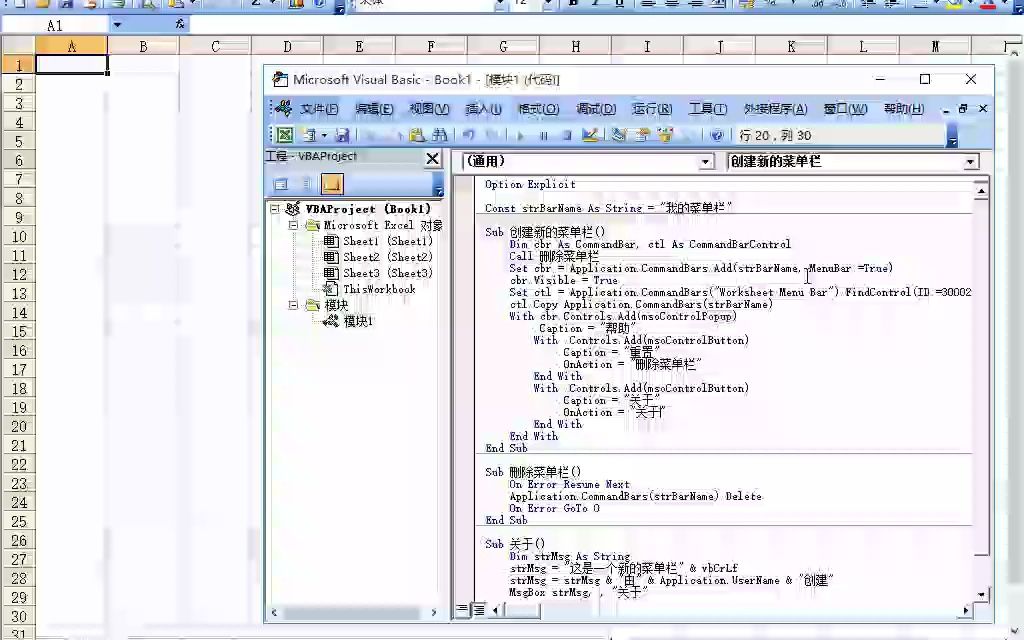Screen dimensions: 1024x640
Task: Close the 工程 - VBAProject panel
Action: tap(432, 158)
